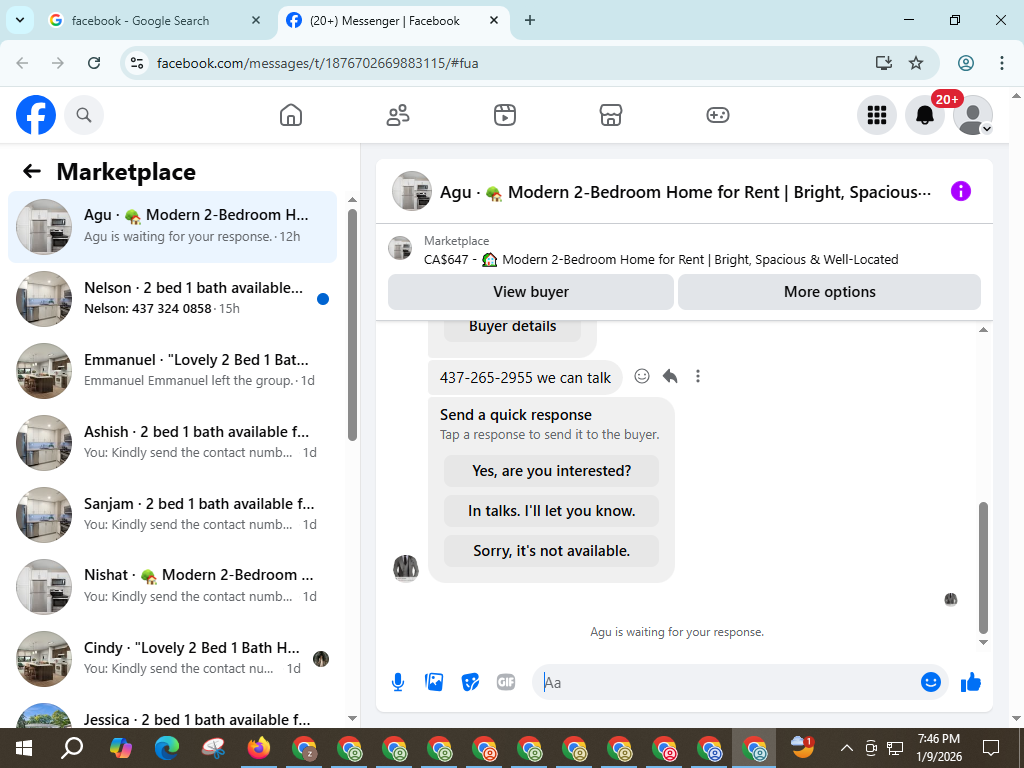Screen dimensions: 1024x768
Task: Close the facebook - Google Search tab
Action: click(256, 20)
